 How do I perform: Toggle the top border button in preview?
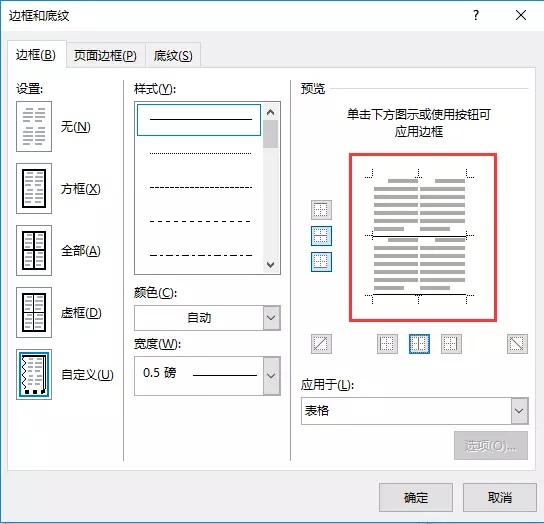321,210
